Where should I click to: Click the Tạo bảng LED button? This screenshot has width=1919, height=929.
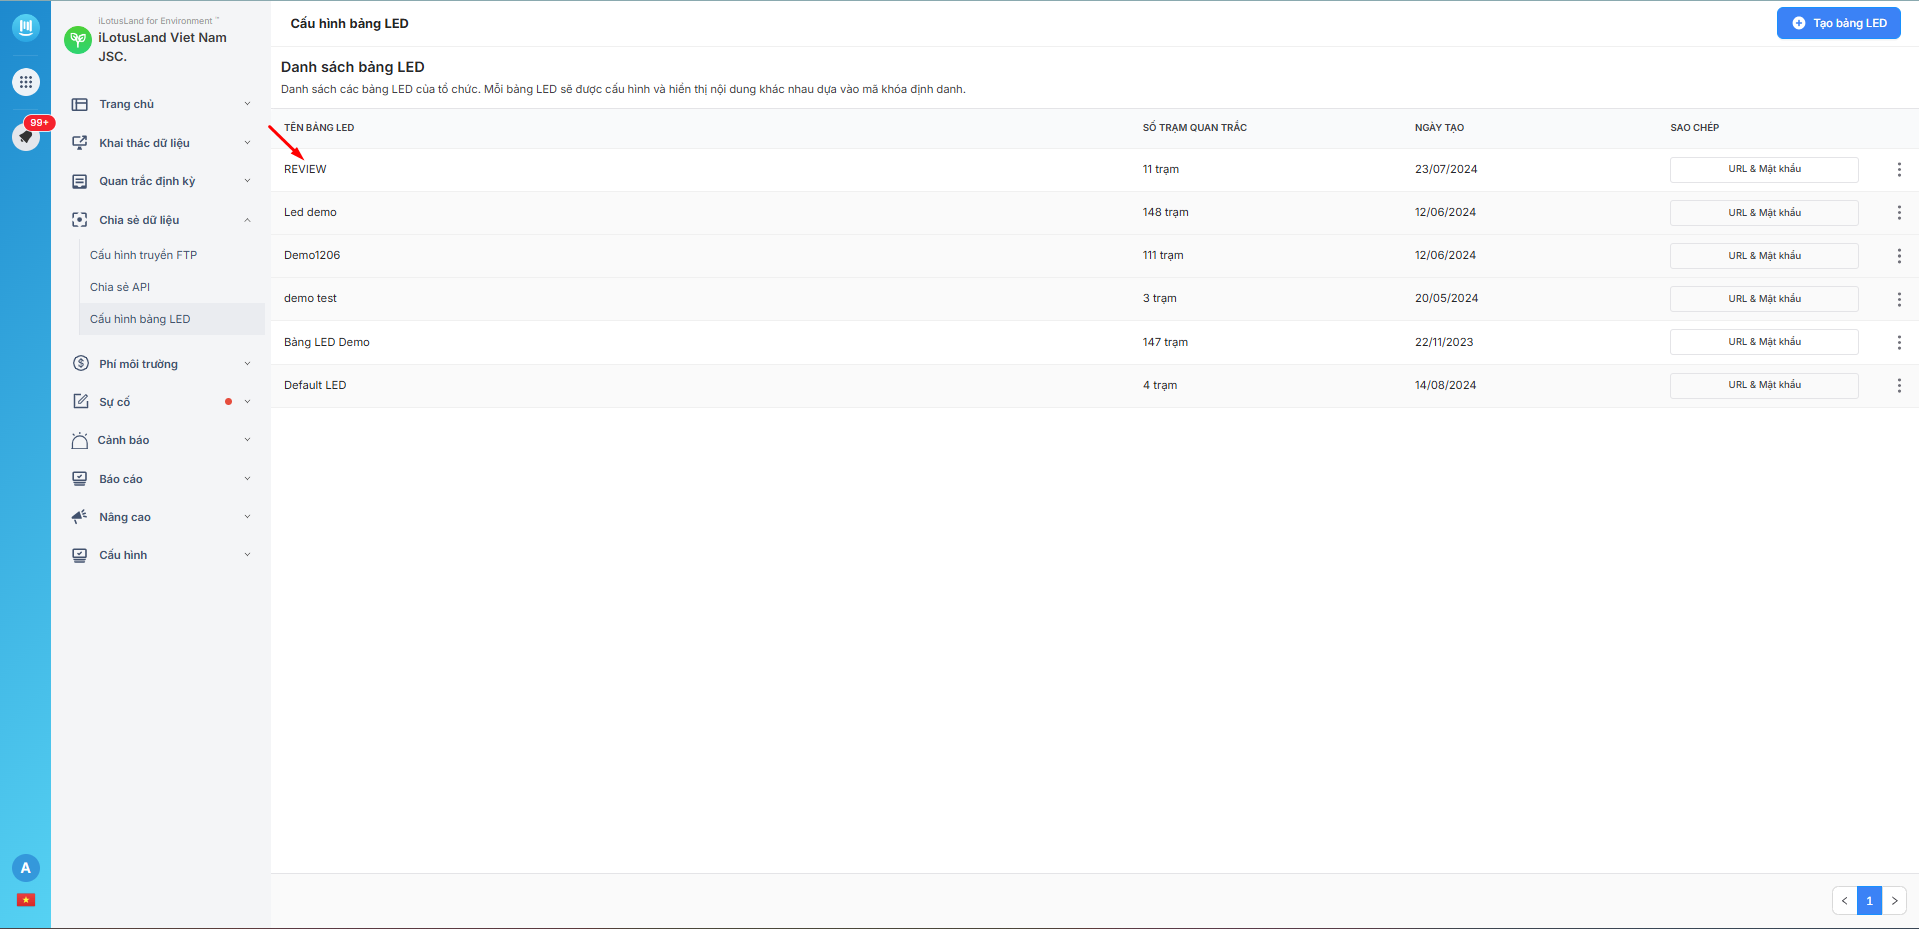(1838, 23)
